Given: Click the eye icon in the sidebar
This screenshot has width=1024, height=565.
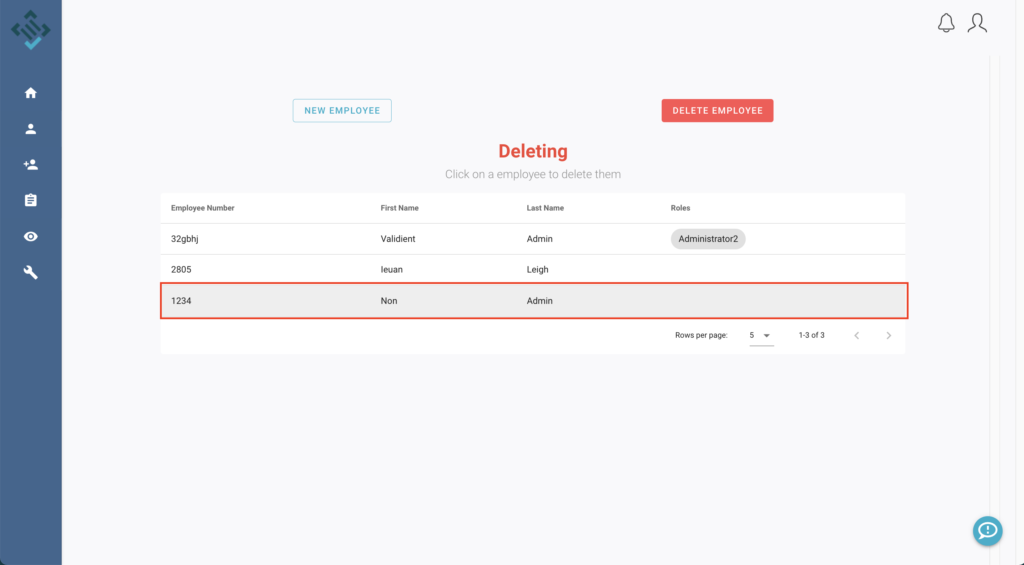Looking at the screenshot, I should [31, 236].
